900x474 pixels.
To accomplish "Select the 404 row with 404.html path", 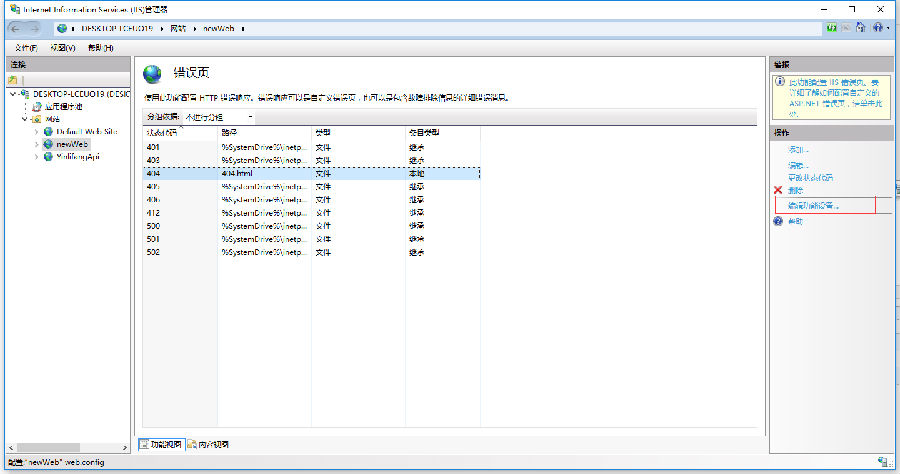I will [311, 173].
